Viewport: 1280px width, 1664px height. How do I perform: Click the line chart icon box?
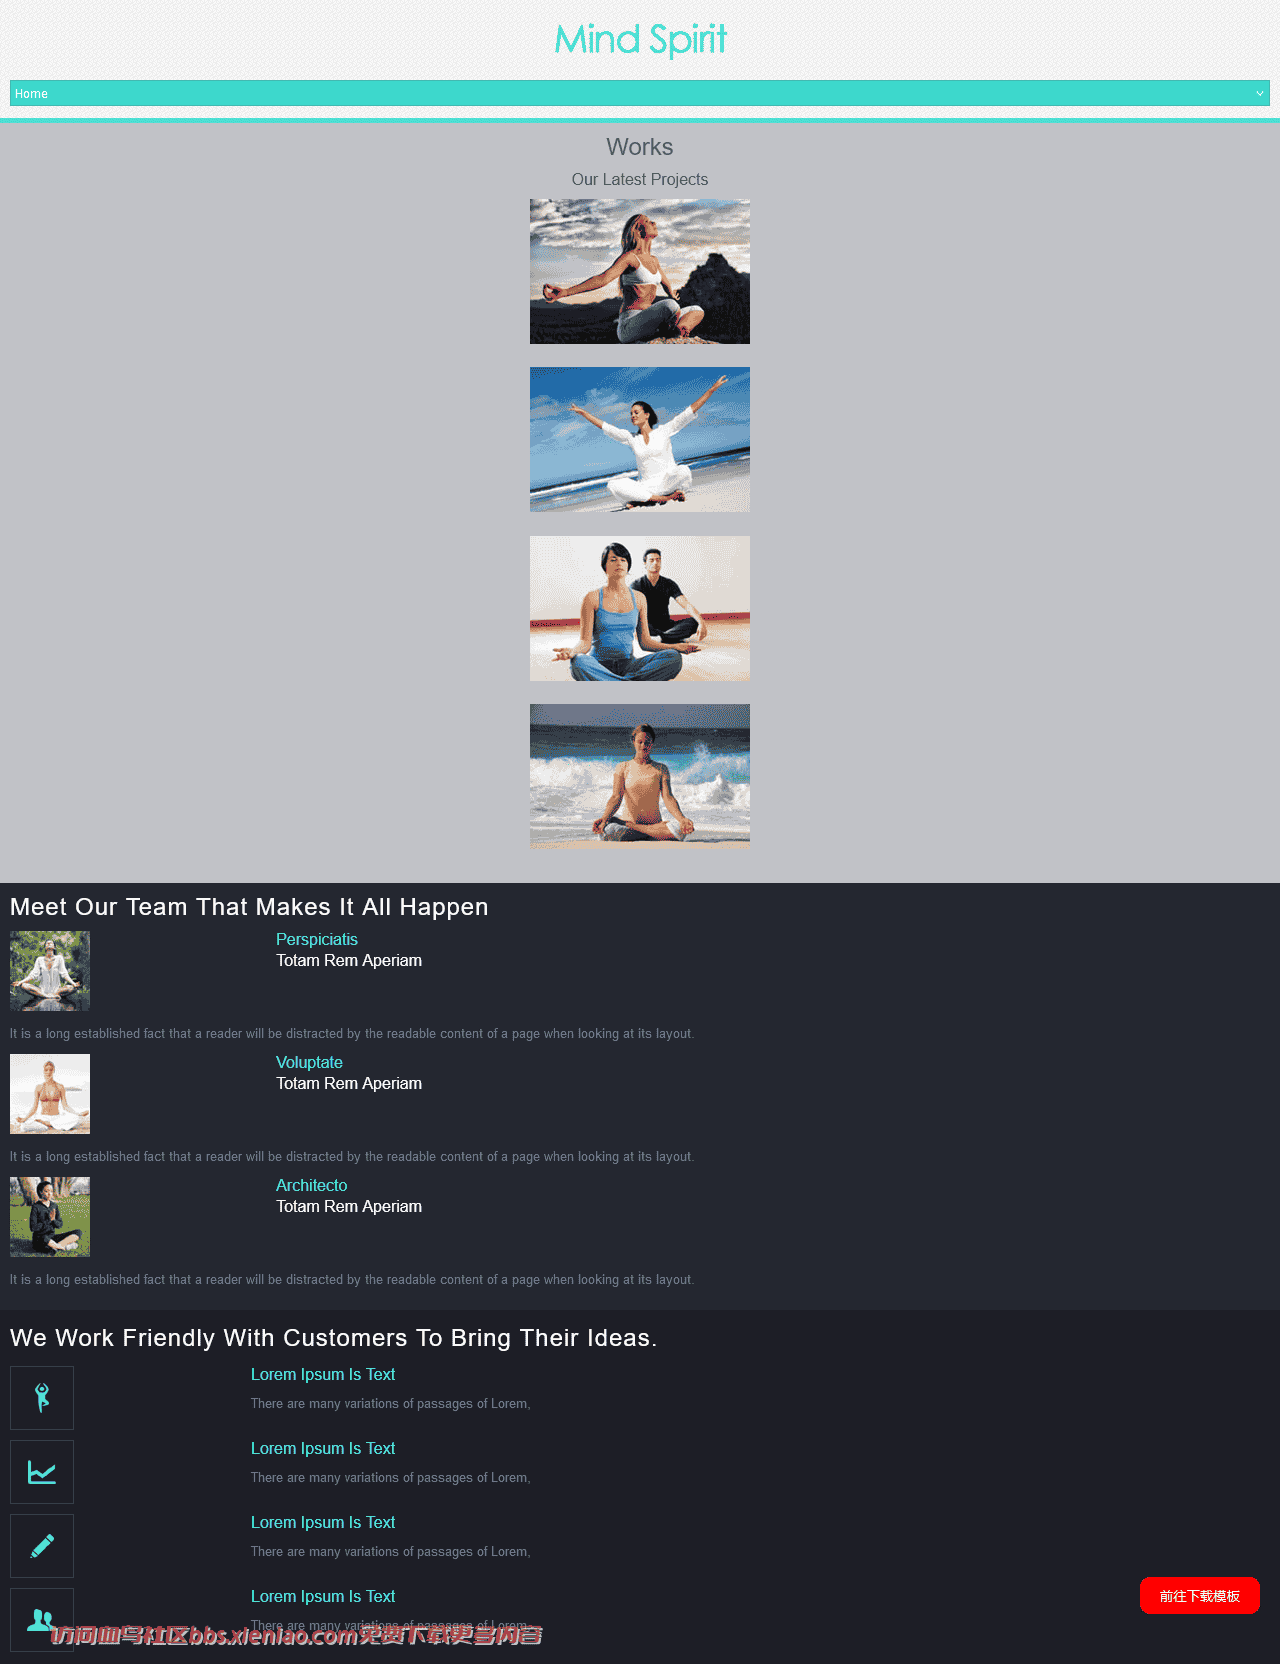pyautogui.click(x=42, y=1472)
